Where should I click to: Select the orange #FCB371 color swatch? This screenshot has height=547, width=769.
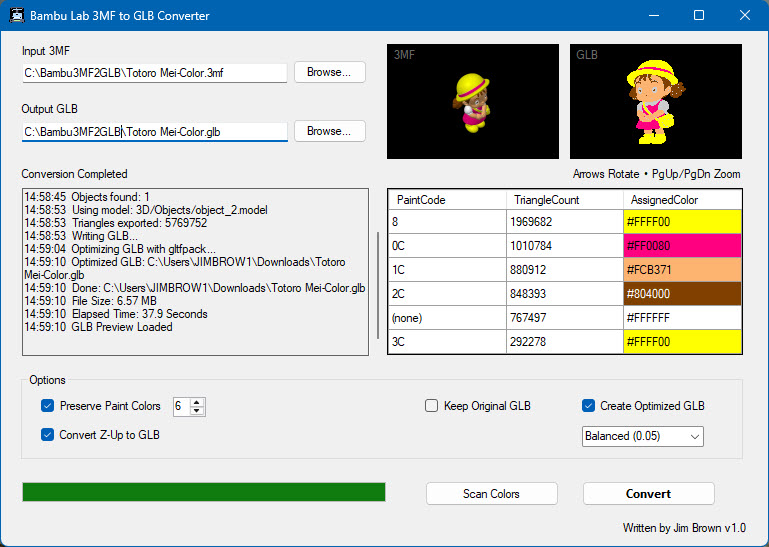pyautogui.click(x=682, y=270)
